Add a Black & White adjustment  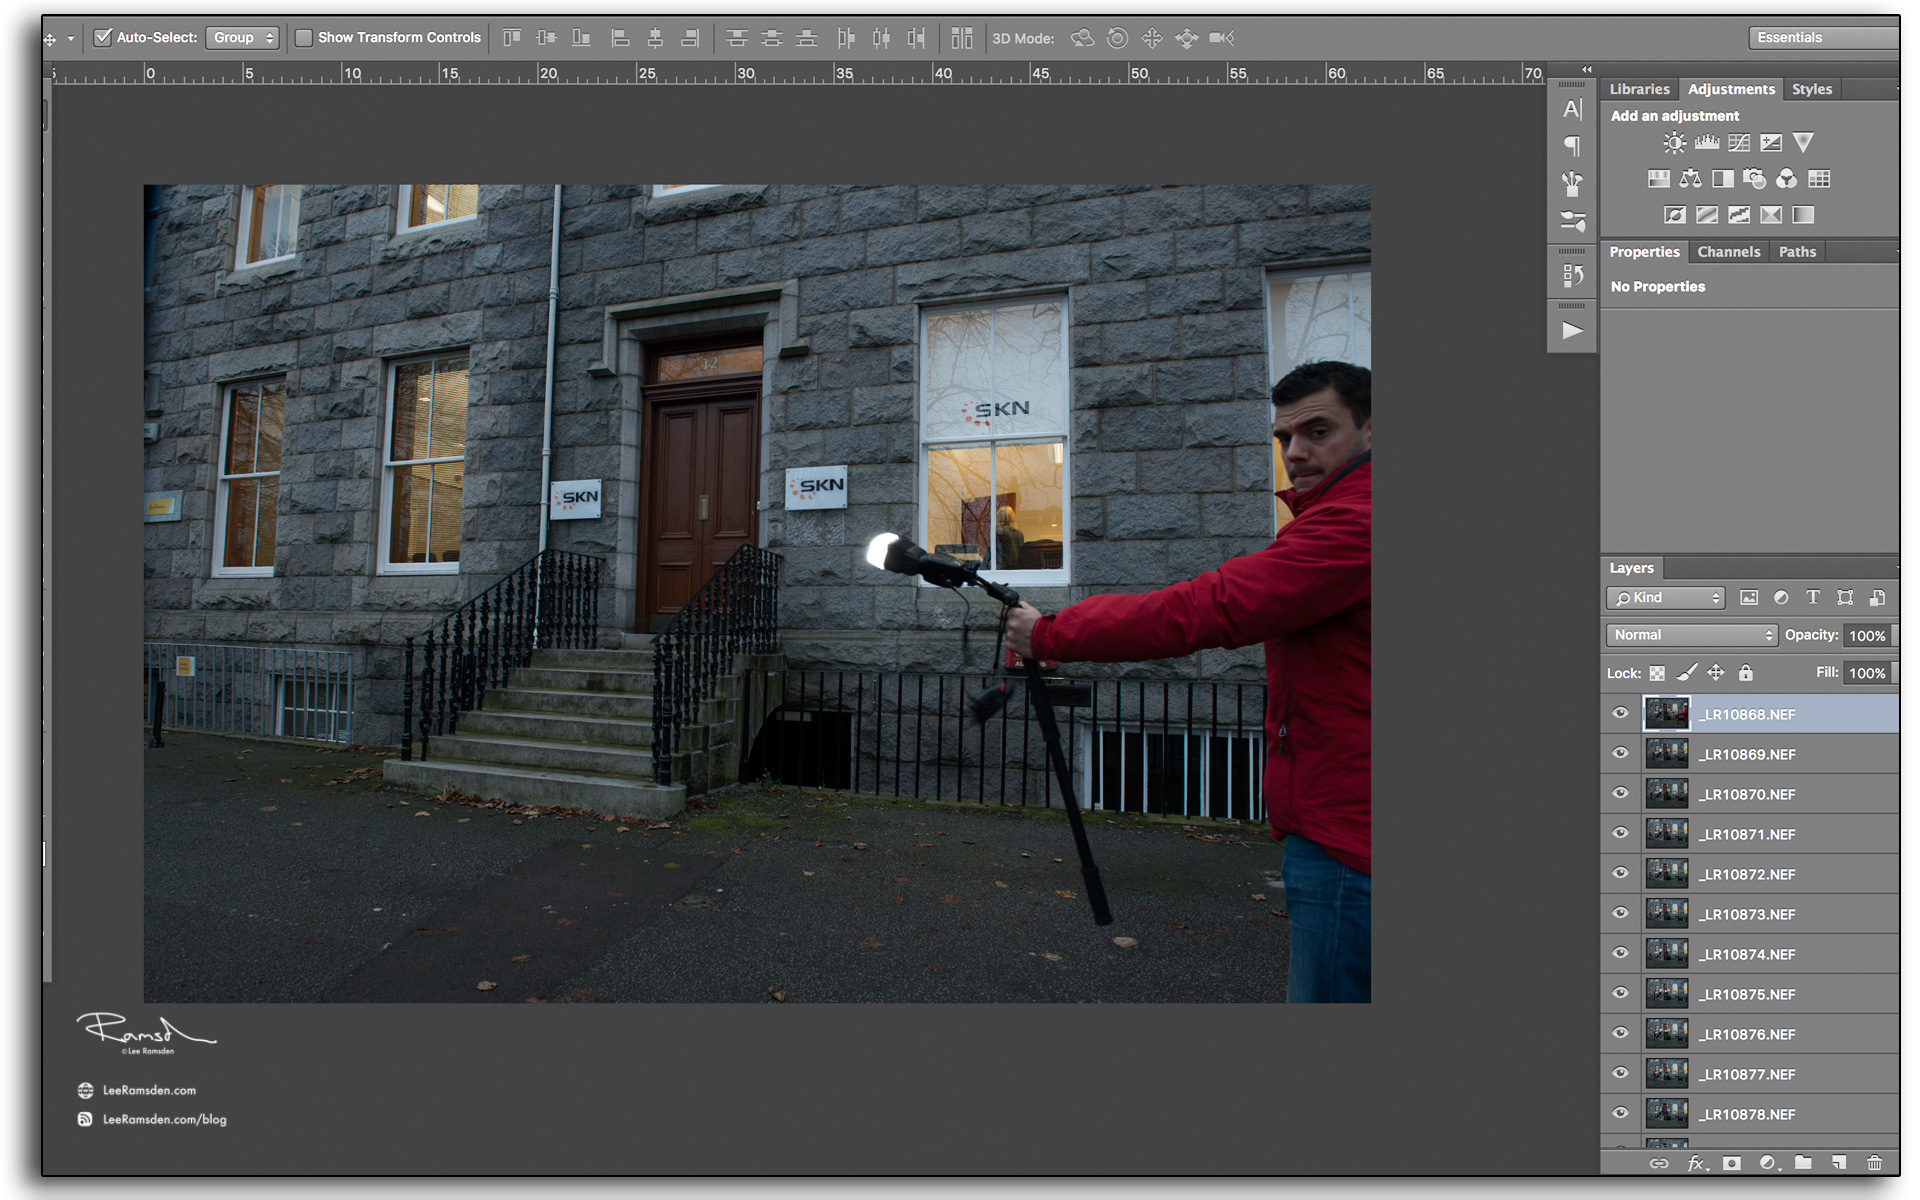pyautogui.click(x=1723, y=179)
